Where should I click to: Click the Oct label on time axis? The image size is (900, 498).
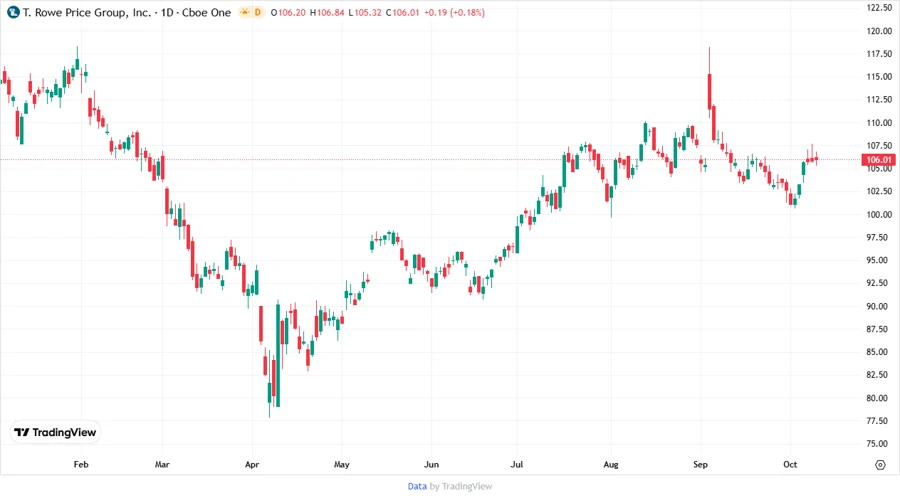(790, 465)
